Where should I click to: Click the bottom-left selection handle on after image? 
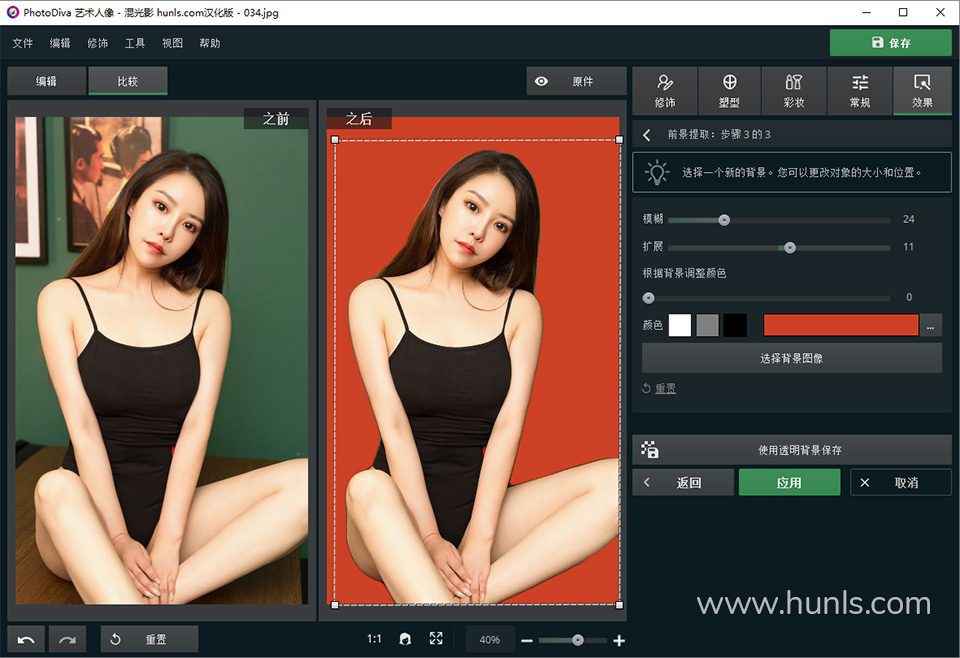pyautogui.click(x=335, y=605)
